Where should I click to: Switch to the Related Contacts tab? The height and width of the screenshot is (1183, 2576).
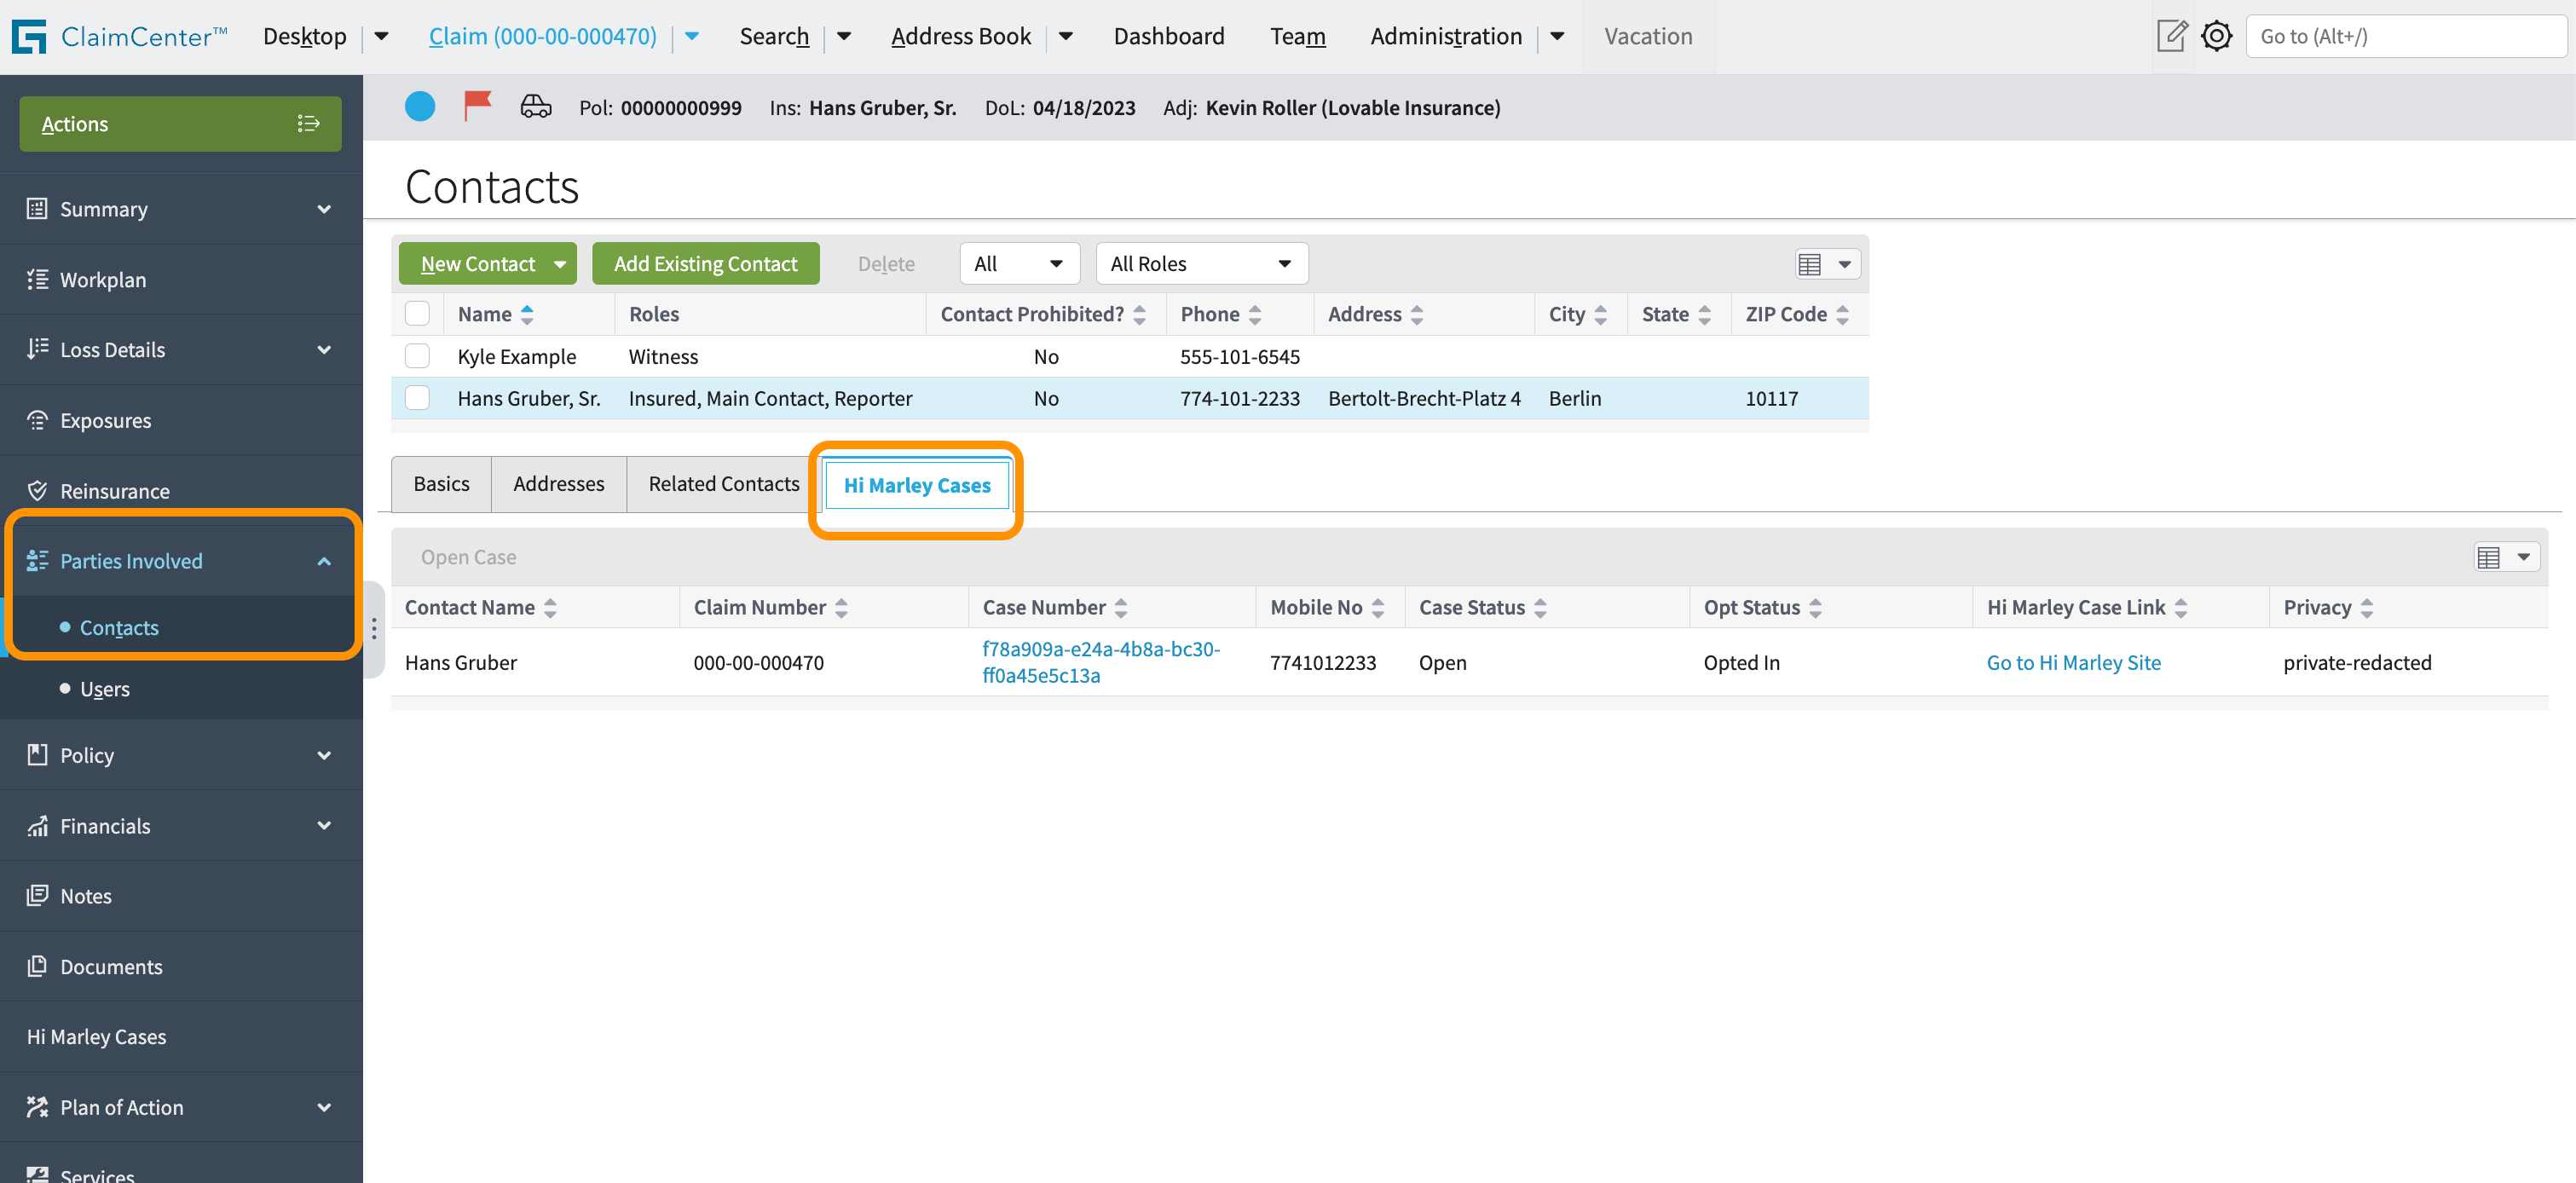(722, 483)
